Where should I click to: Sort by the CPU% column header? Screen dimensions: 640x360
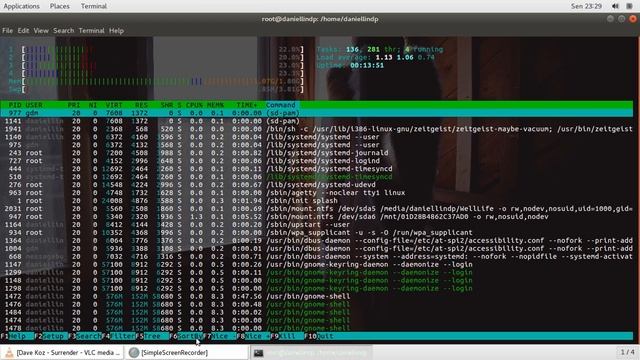[x=194, y=105]
